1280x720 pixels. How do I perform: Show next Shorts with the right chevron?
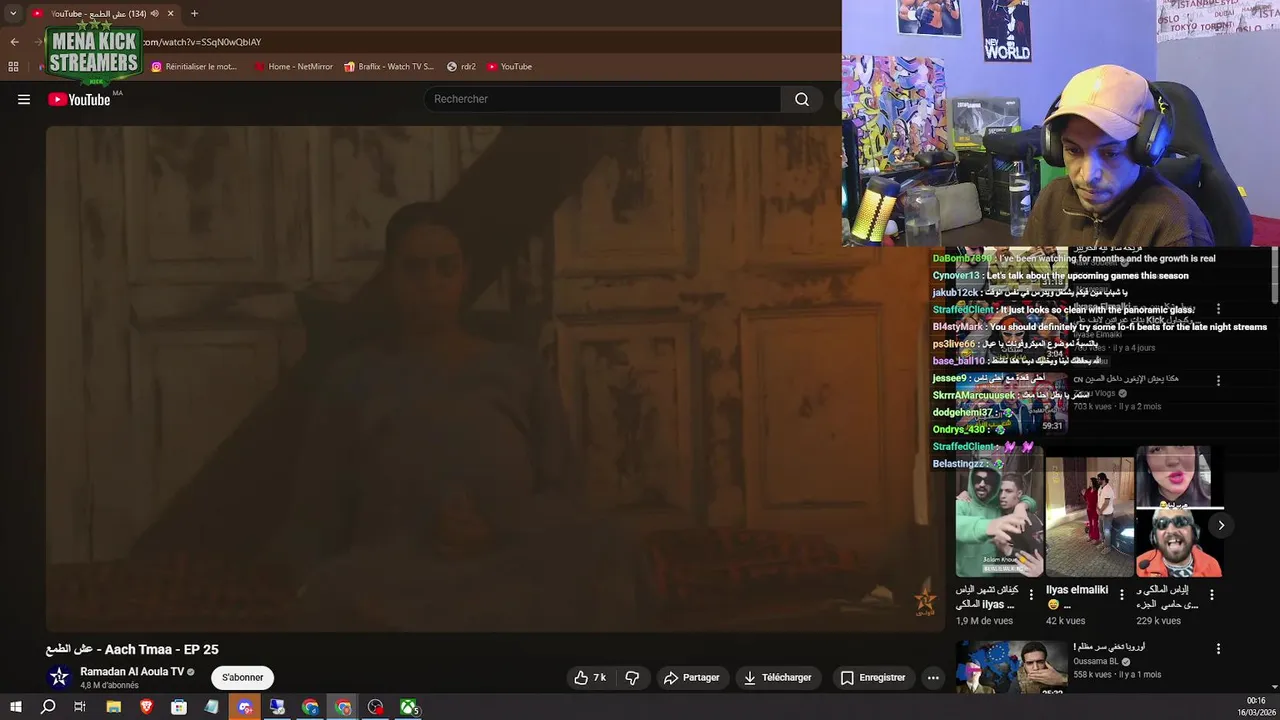coord(1221,525)
